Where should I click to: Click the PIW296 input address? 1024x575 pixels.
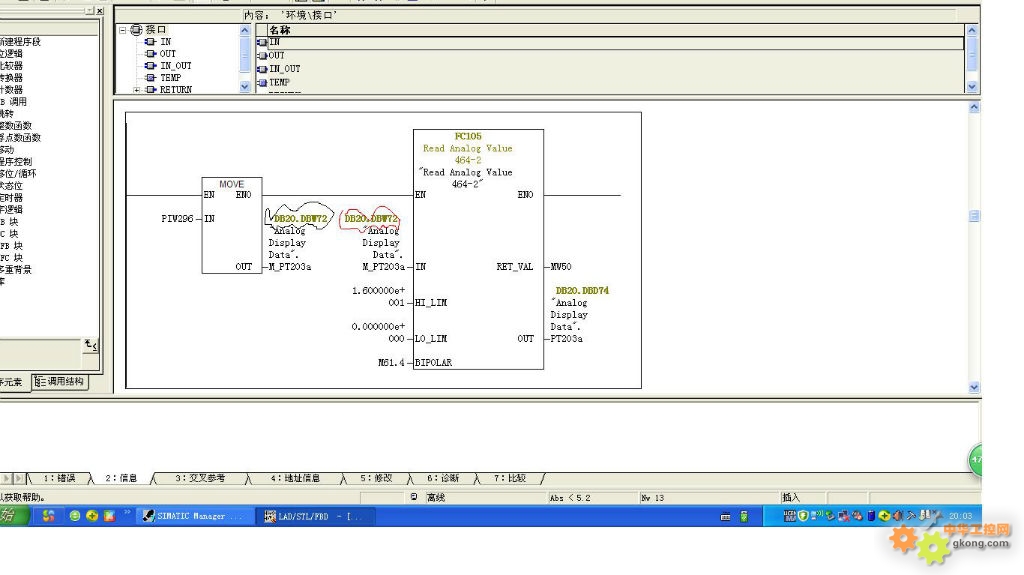[x=177, y=218]
